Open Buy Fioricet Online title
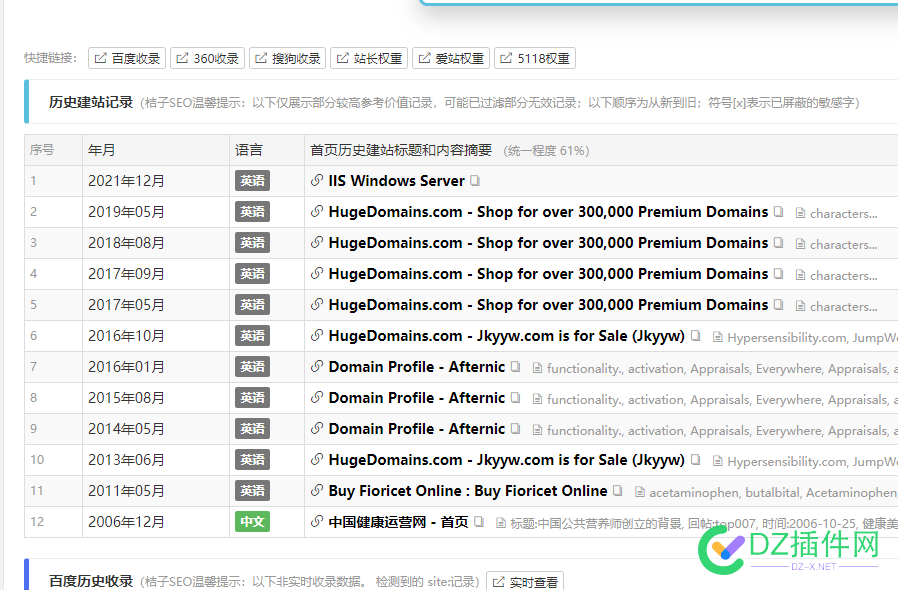 tap(467, 491)
